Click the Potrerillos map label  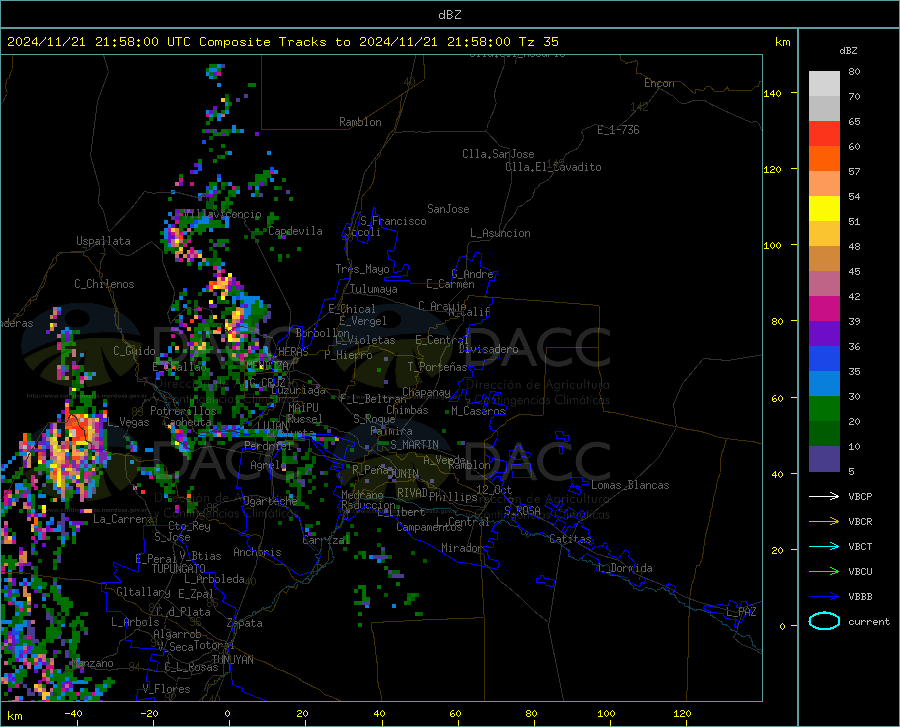[183, 411]
